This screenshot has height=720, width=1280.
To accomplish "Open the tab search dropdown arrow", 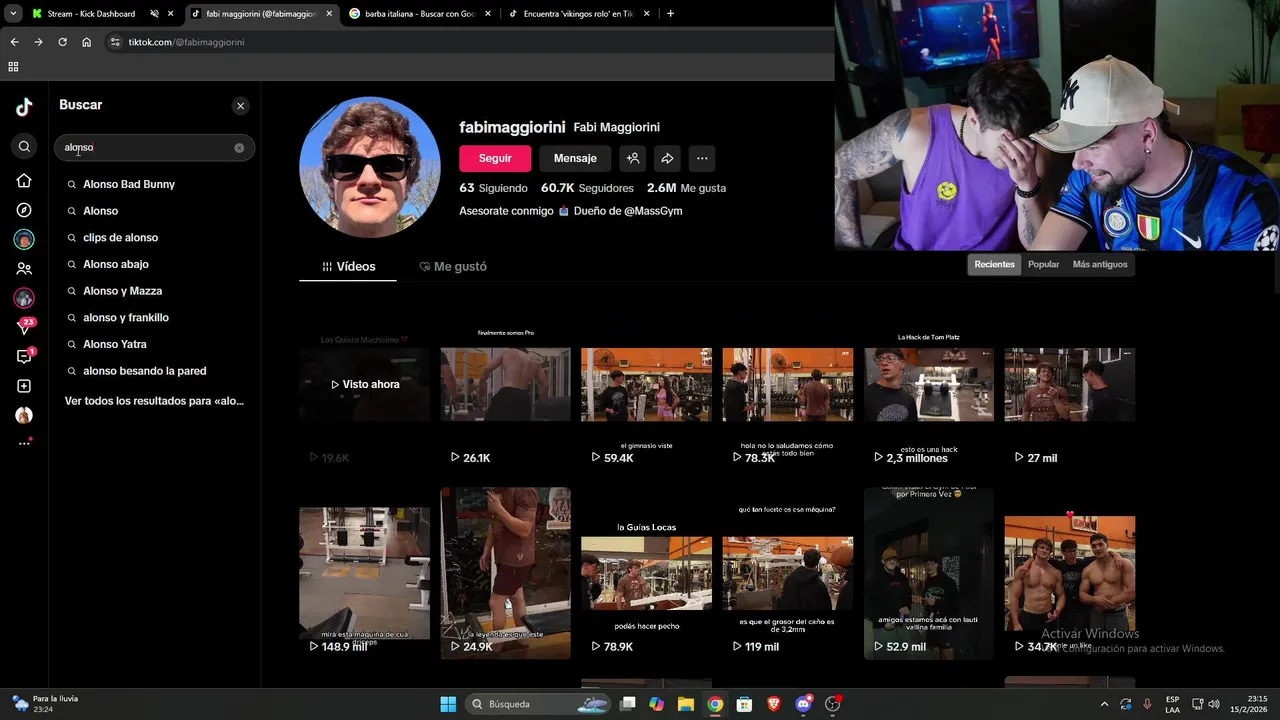I will point(13,14).
